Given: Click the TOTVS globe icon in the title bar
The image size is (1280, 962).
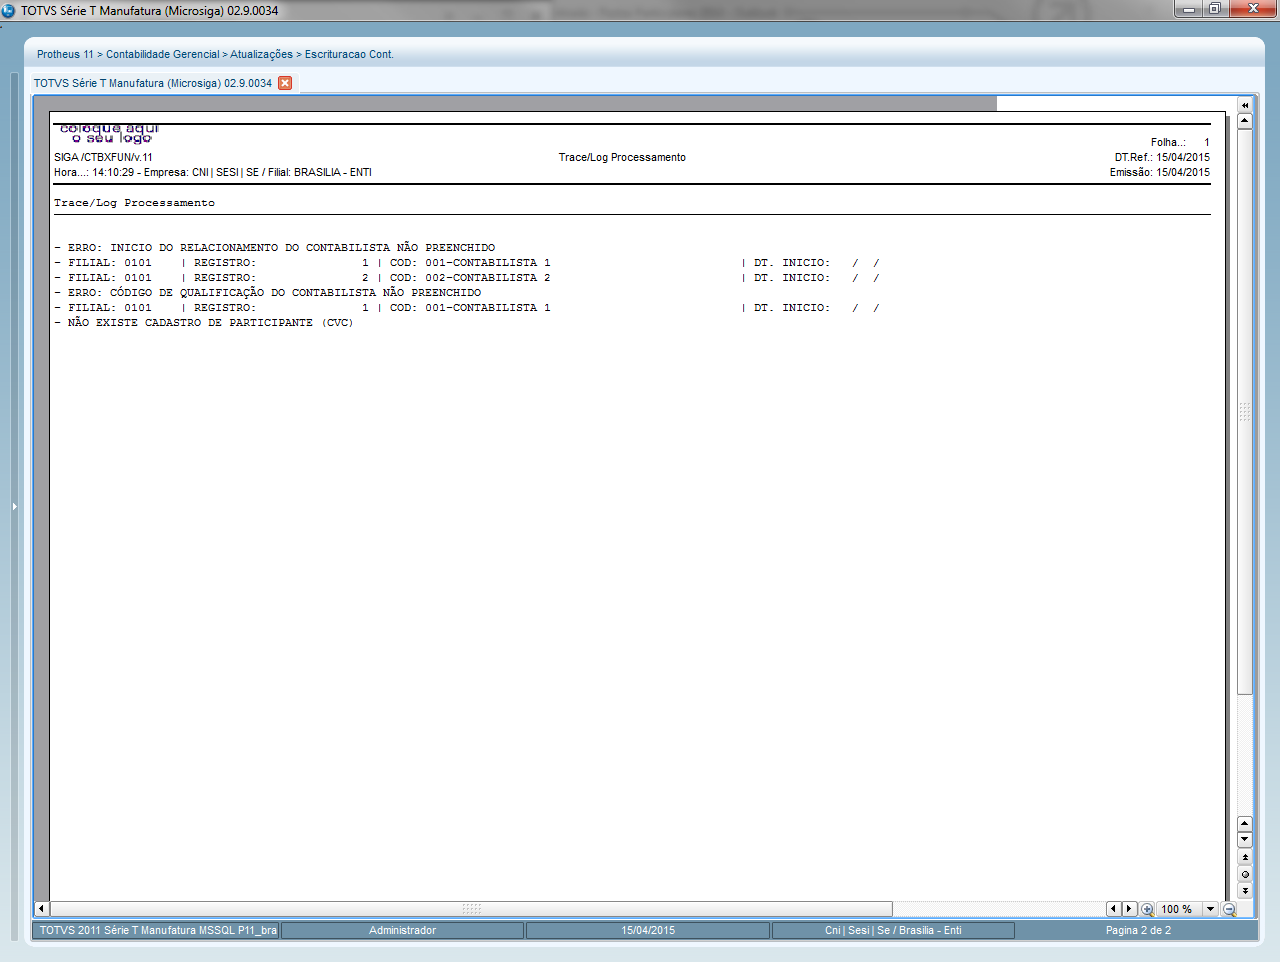Looking at the screenshot, I should 8,10.
